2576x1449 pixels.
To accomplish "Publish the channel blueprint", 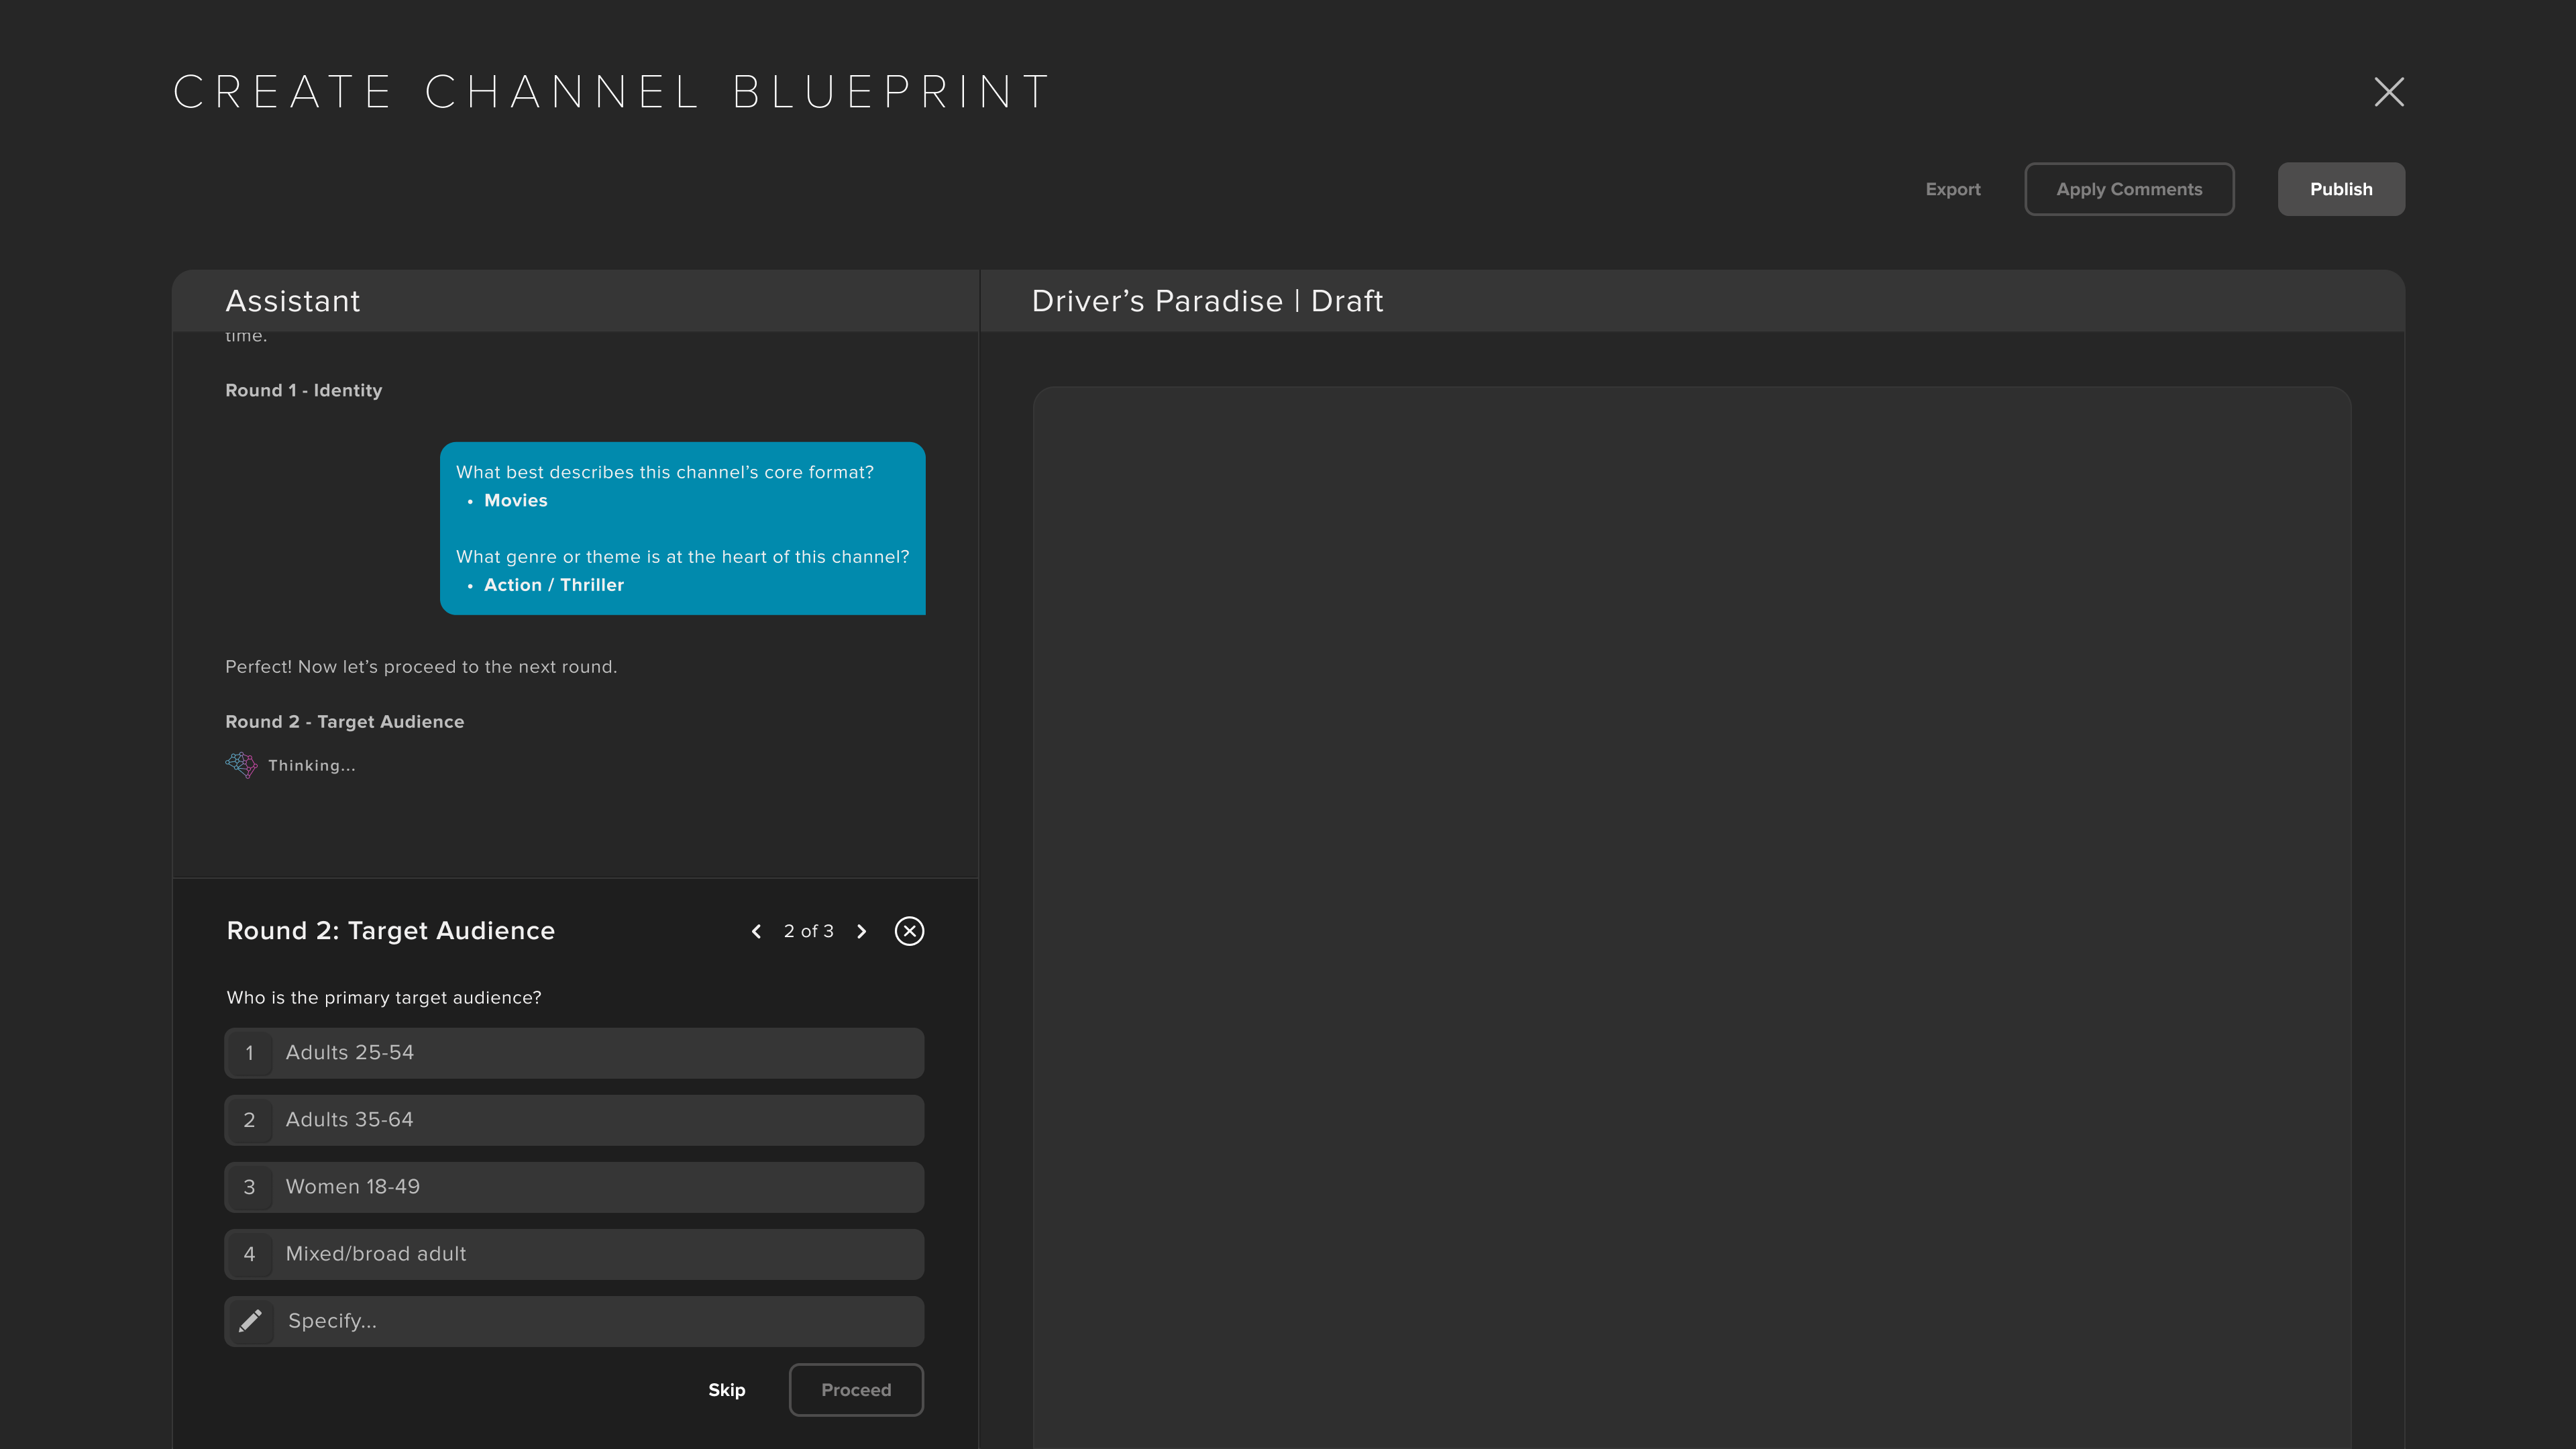I will pos(2341,189).
